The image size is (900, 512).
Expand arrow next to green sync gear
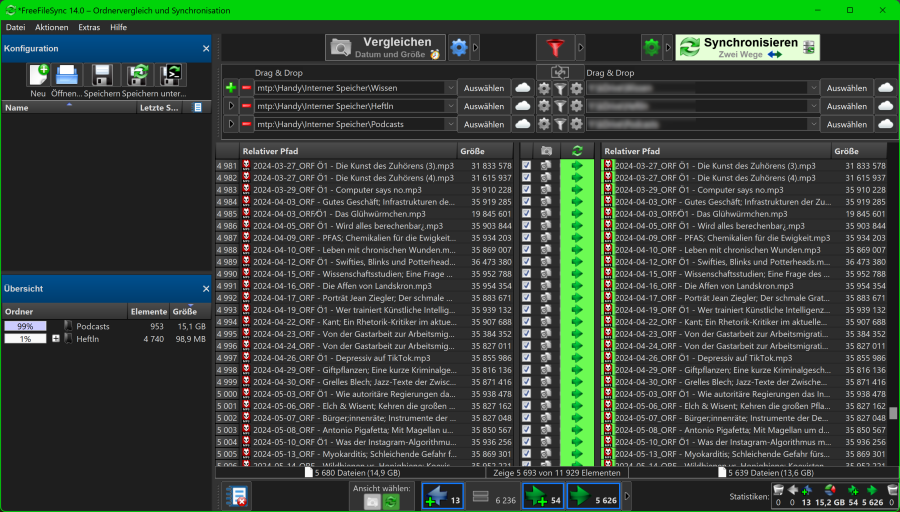(668, 48)
